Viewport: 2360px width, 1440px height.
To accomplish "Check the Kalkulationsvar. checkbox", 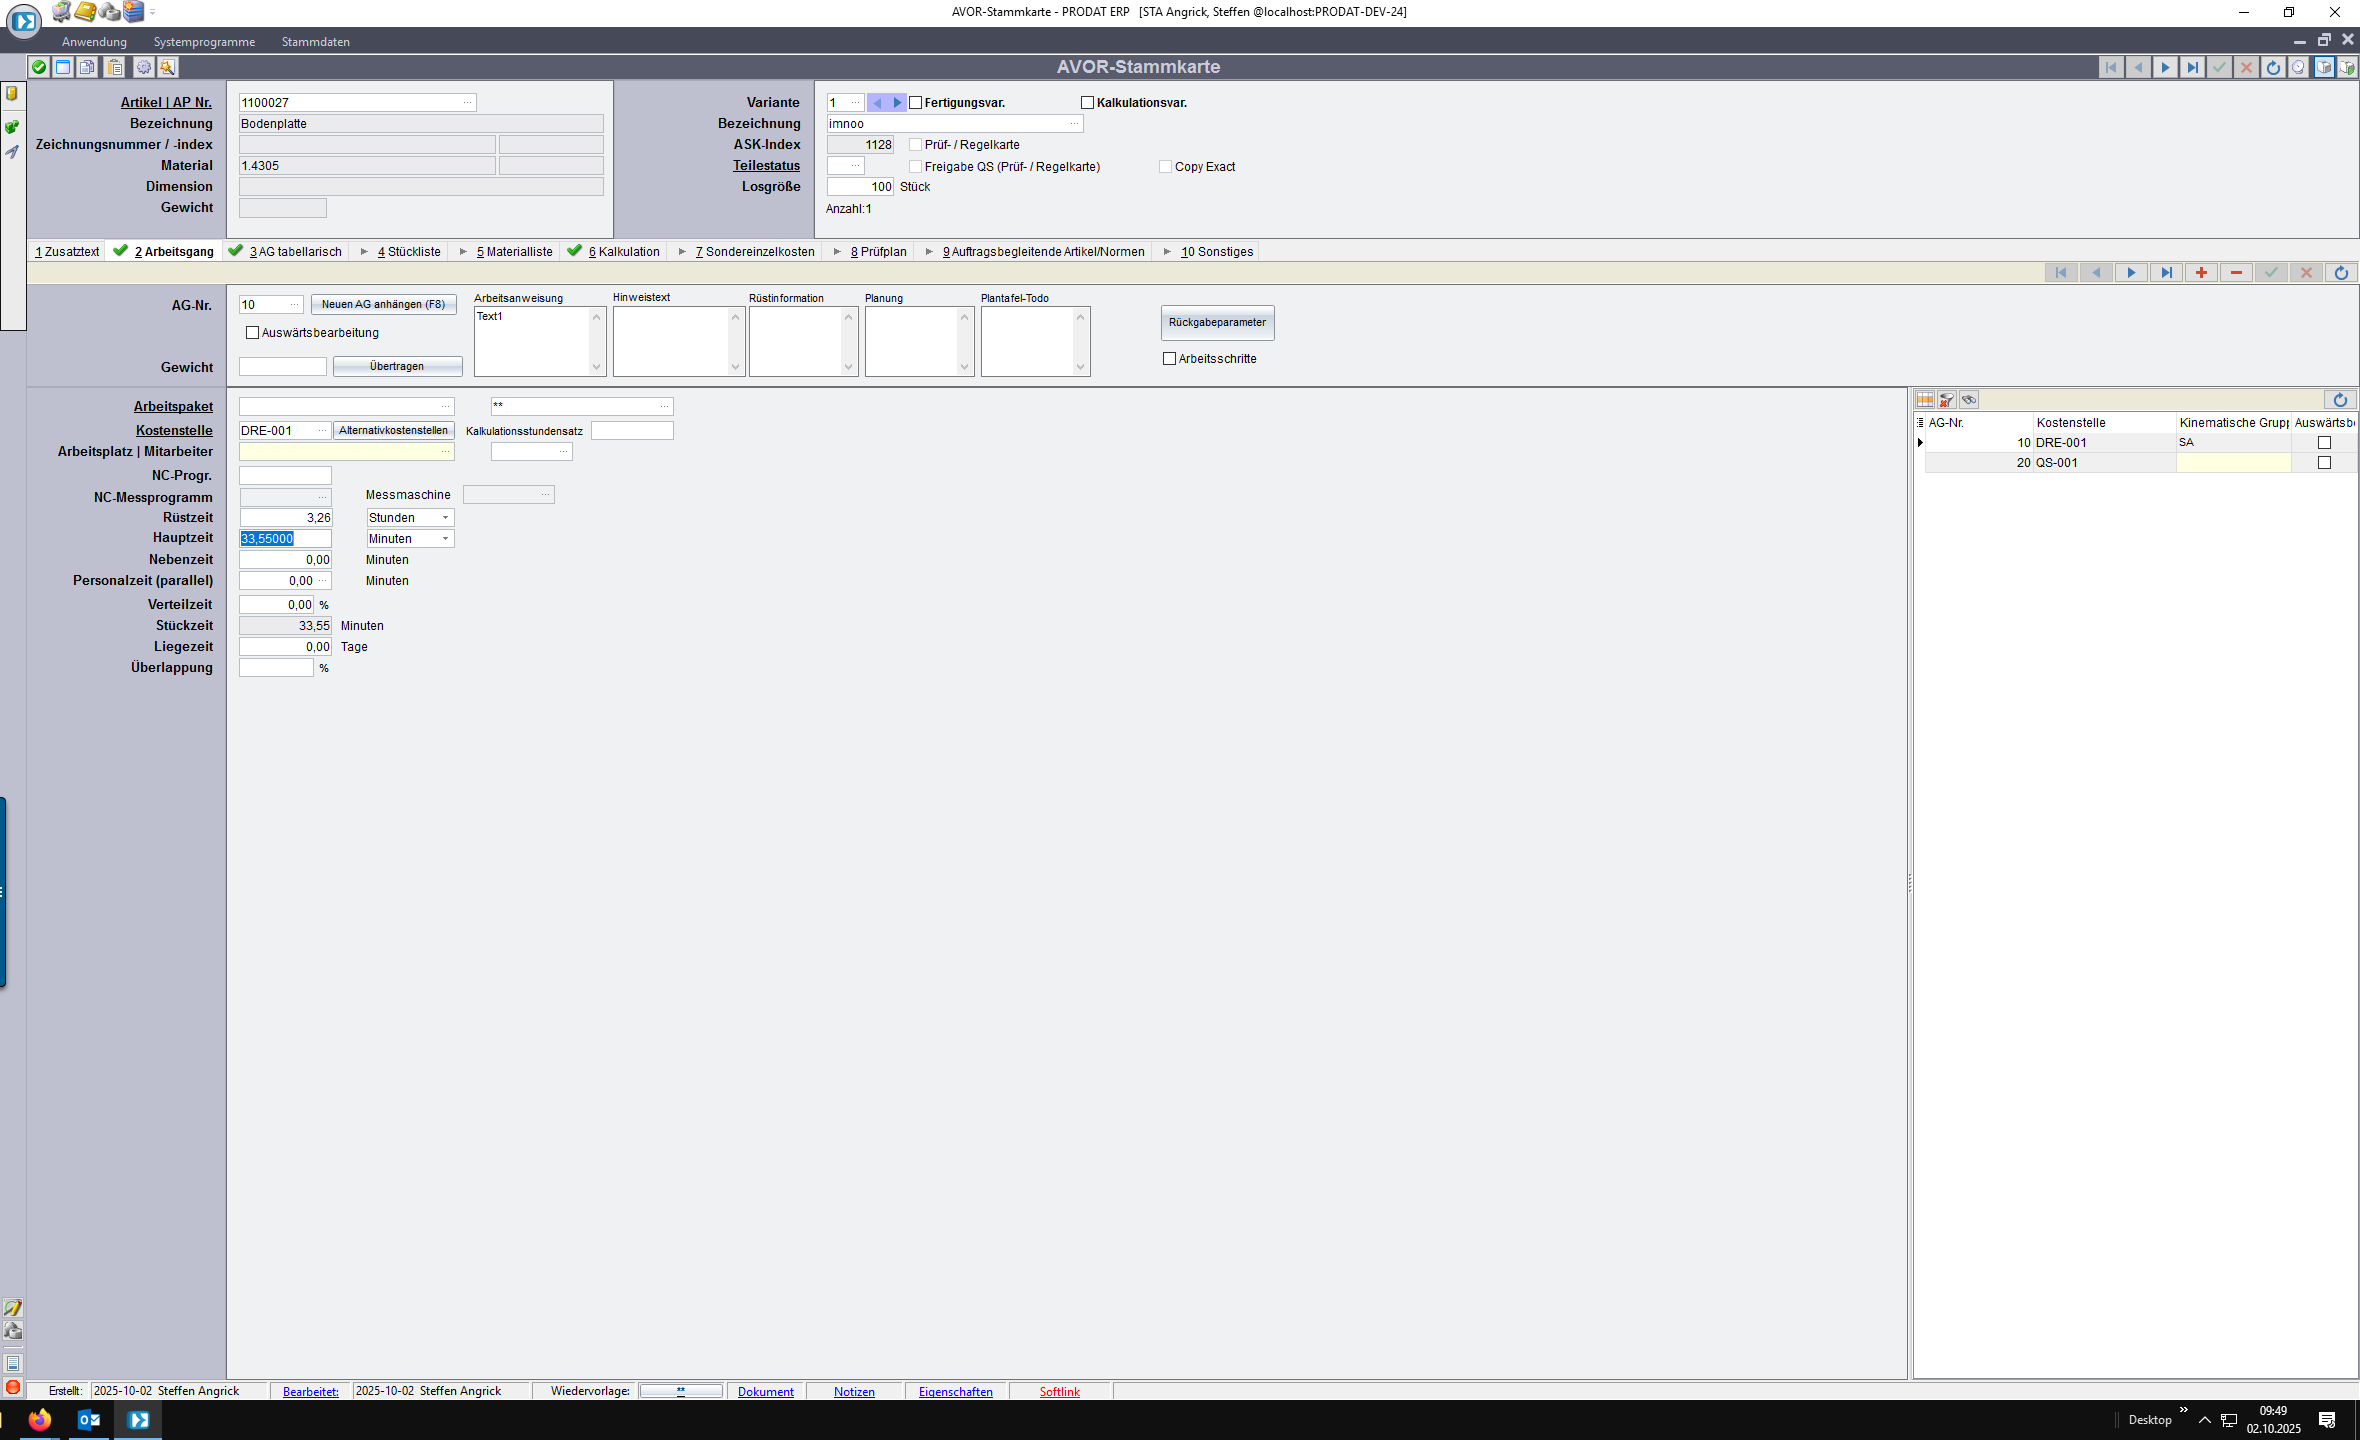I will [1087, 103].
